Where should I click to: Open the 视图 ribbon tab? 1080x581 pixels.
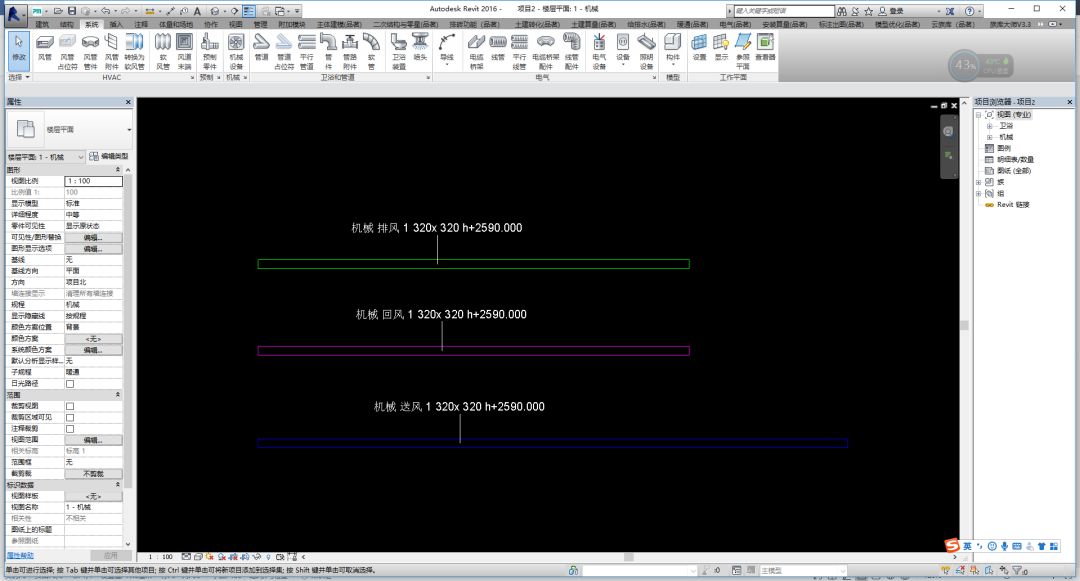(236, 24)
